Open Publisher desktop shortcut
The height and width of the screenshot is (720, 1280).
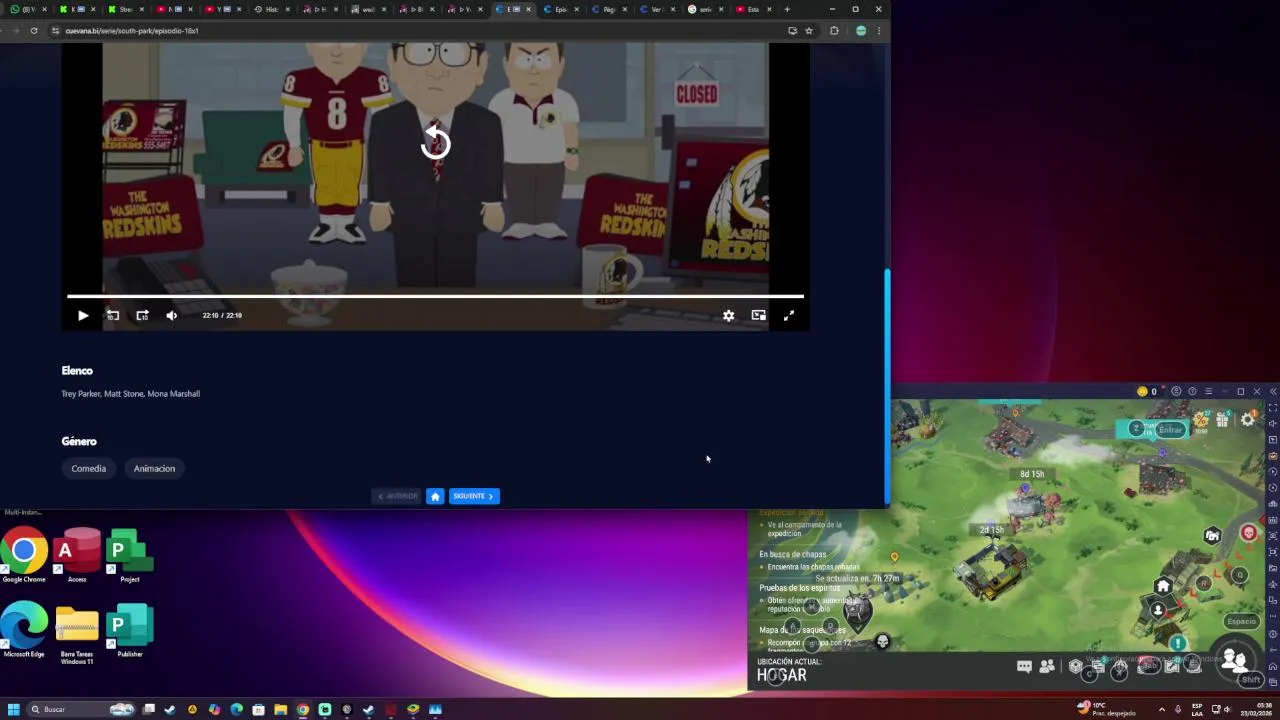pyautogui.click(x=129, y=630)
